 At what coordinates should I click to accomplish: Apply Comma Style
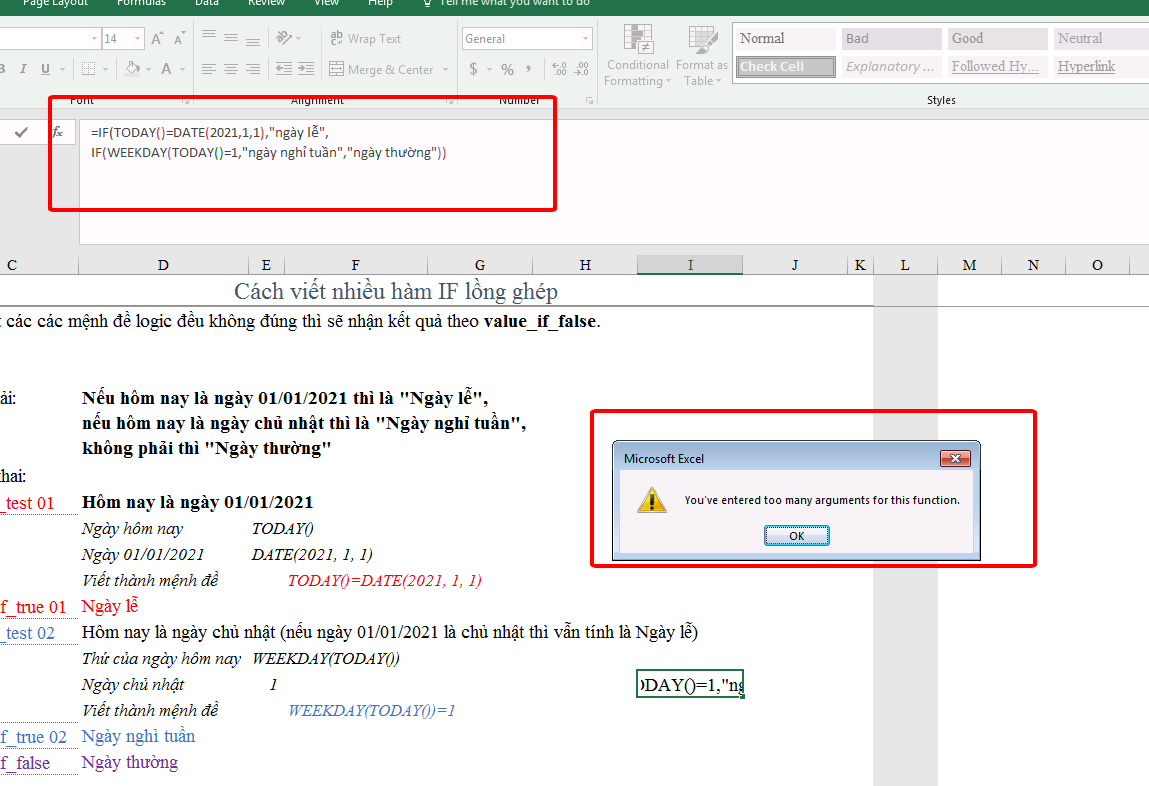click(x=528, y=69)
